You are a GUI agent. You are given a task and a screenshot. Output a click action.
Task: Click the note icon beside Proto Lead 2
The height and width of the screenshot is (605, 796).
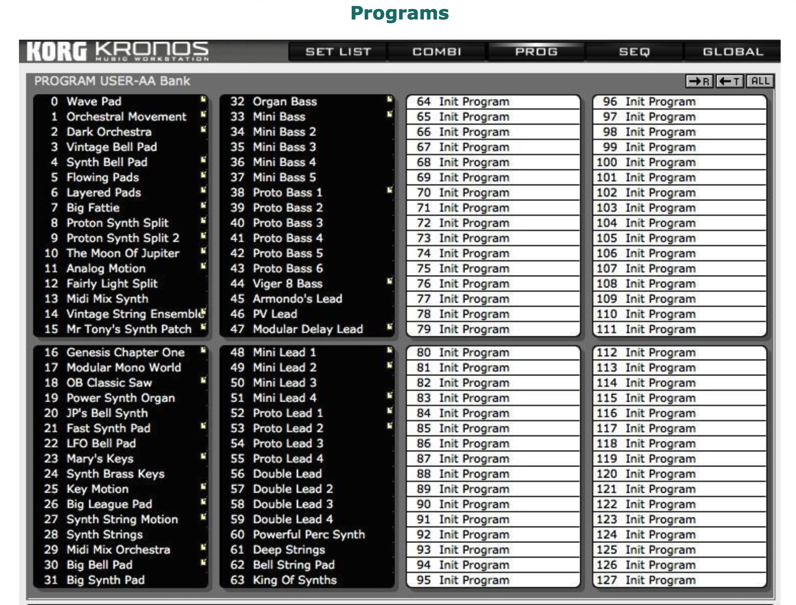coord(390,426)
